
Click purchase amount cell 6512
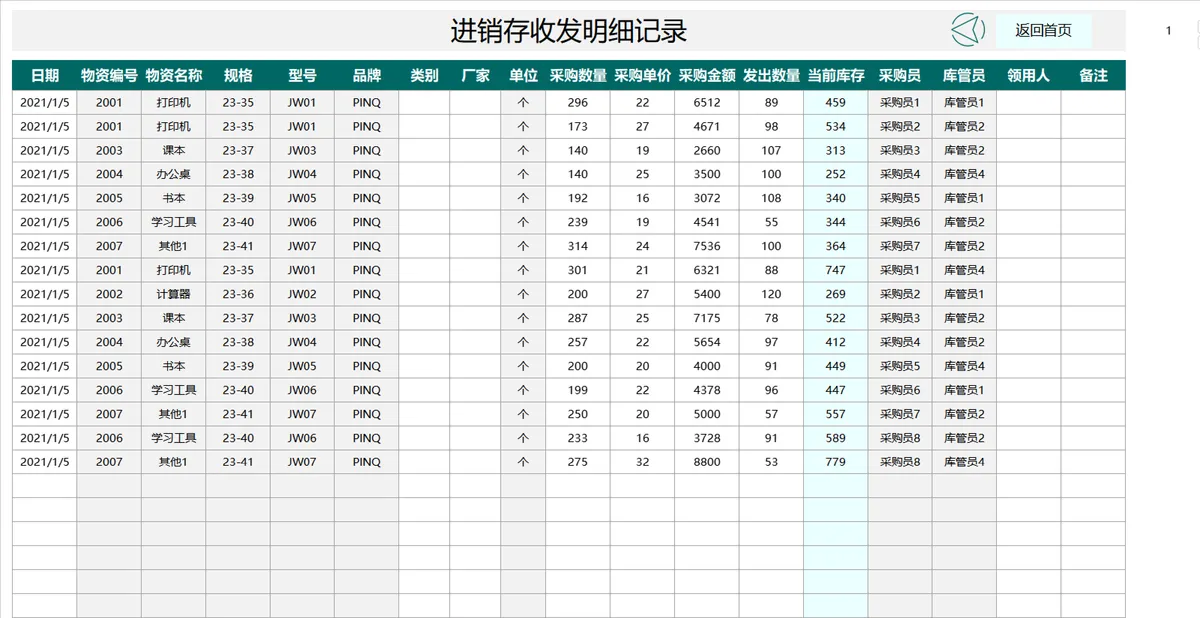click(x=707, y=102)
